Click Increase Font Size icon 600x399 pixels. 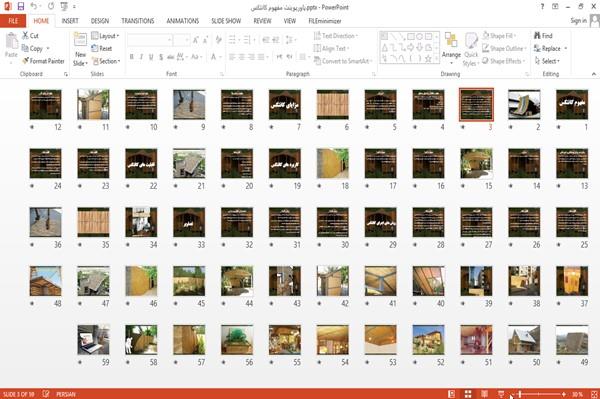196,40
